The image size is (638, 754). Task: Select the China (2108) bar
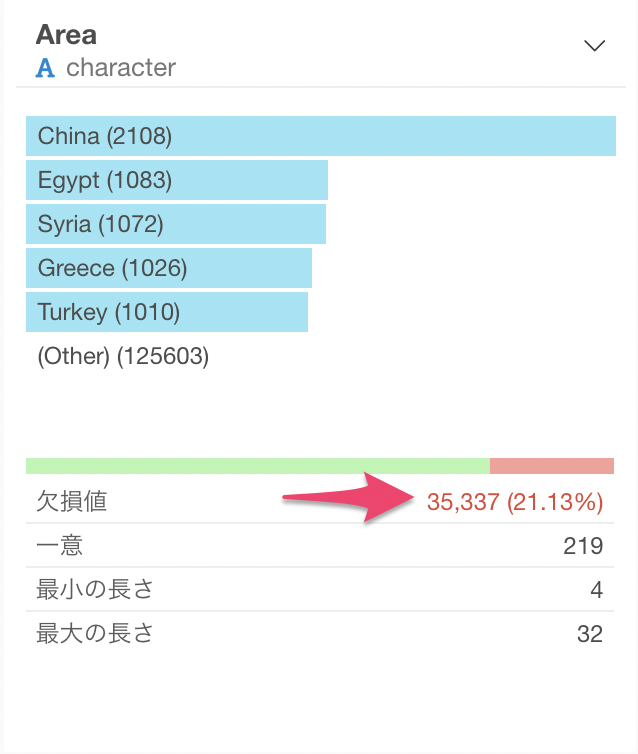click(x=321, y=136)
